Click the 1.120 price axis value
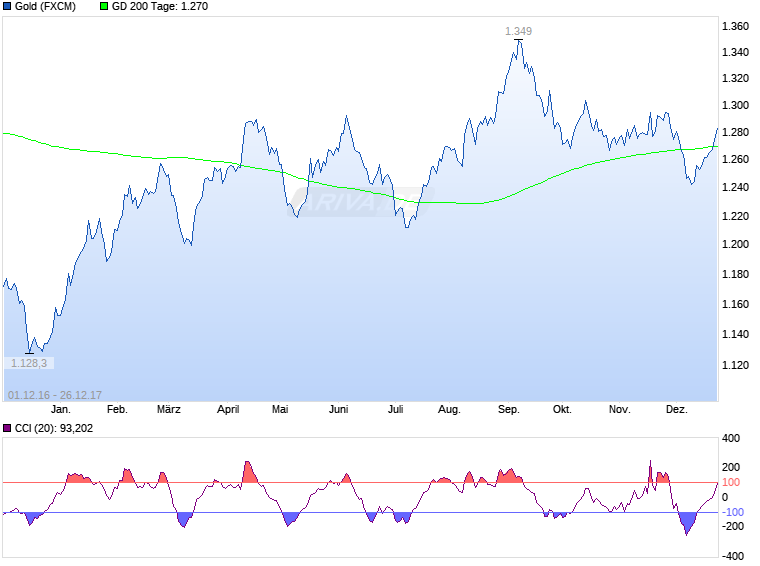This screenshot has height=566, width=760. tap(735, 365)
